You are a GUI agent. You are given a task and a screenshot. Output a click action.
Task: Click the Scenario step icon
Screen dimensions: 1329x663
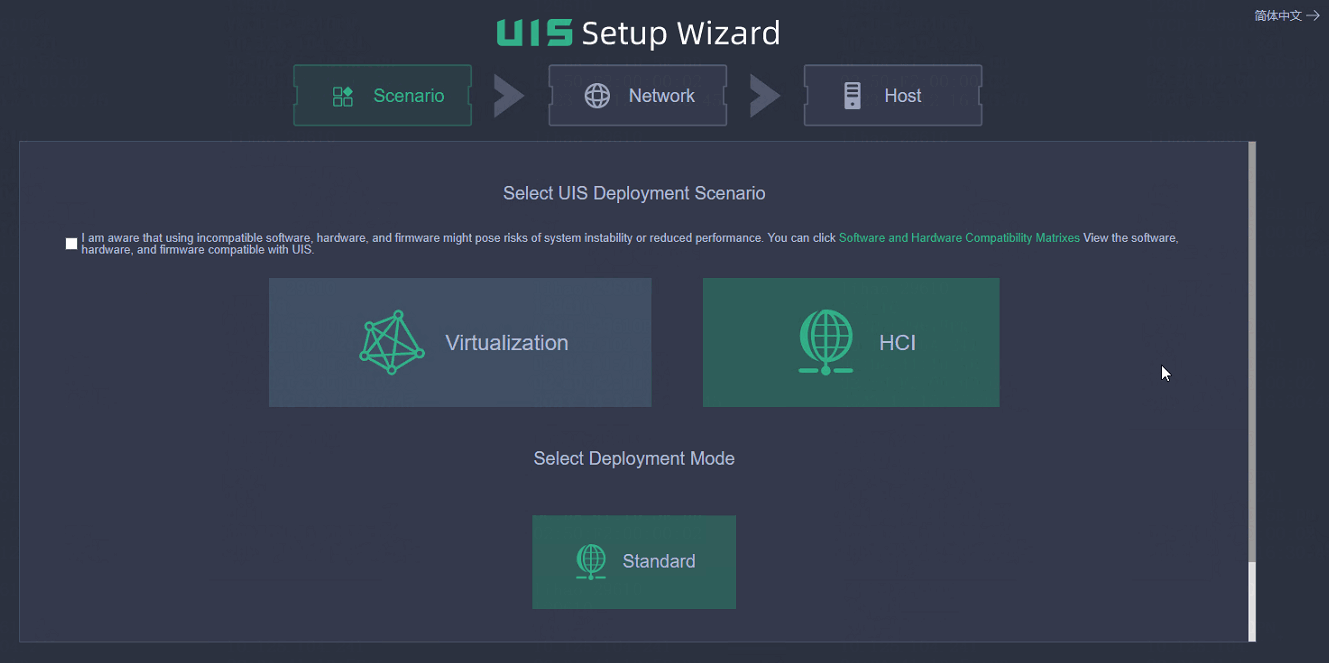click(343, 96)
